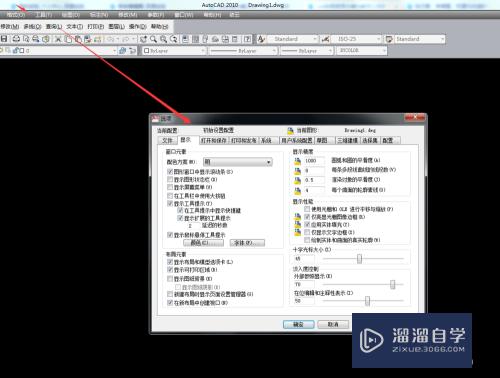
Task: Click the Publish toolbar icon
Action: click(36, 39)
